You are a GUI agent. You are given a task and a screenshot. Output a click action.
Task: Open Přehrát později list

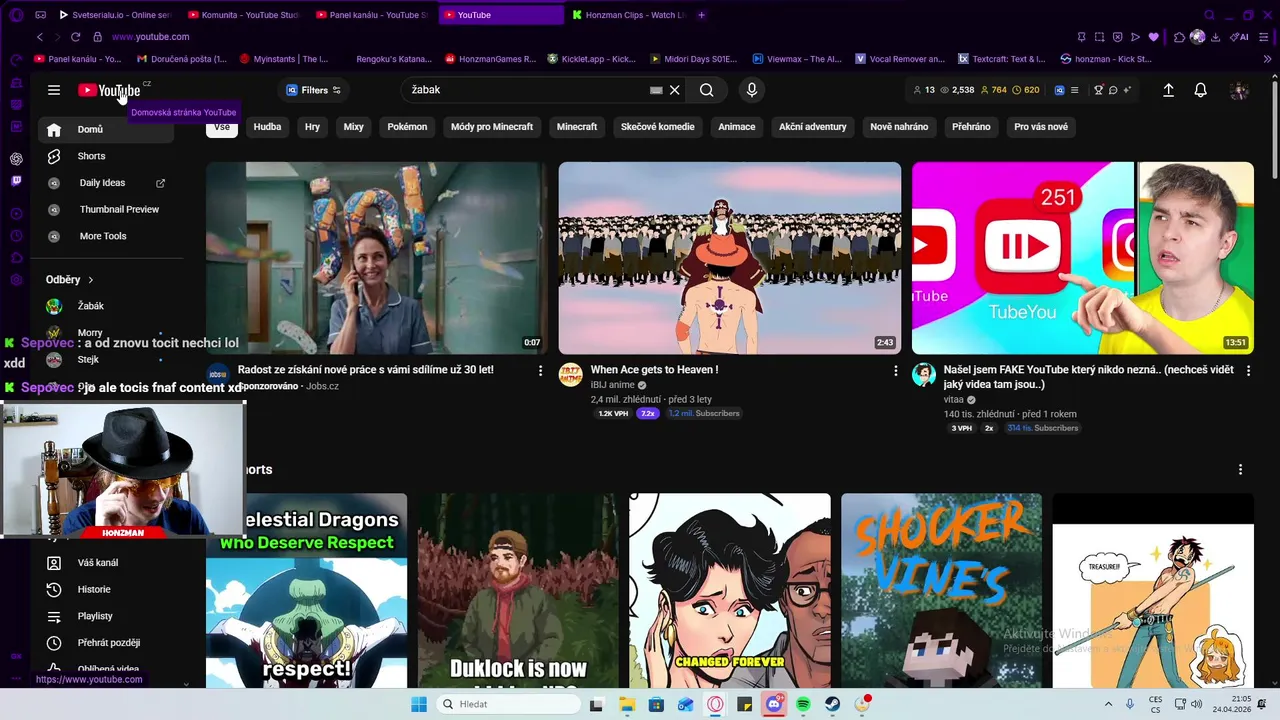106,643
